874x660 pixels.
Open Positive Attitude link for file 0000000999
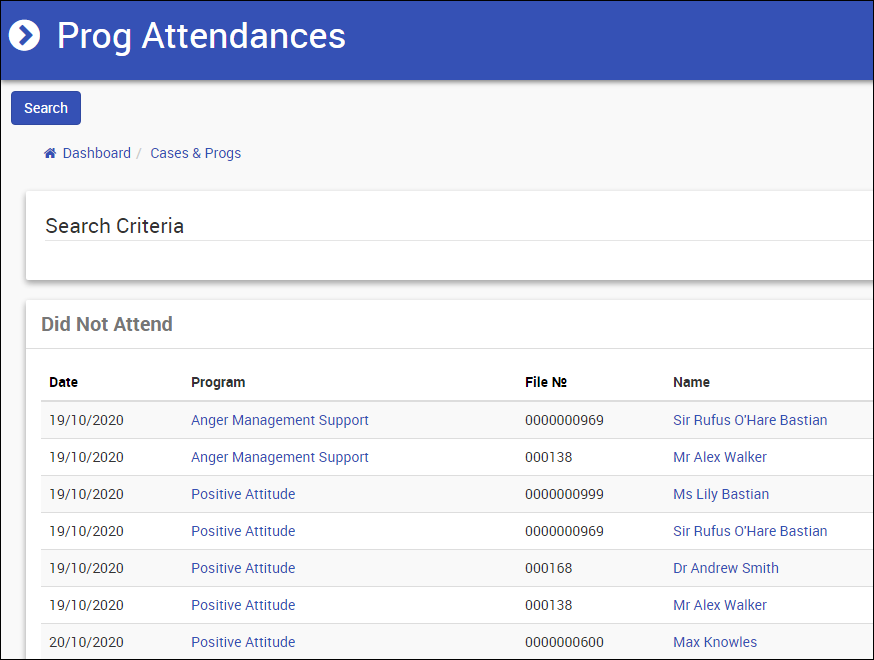point(243,494)
